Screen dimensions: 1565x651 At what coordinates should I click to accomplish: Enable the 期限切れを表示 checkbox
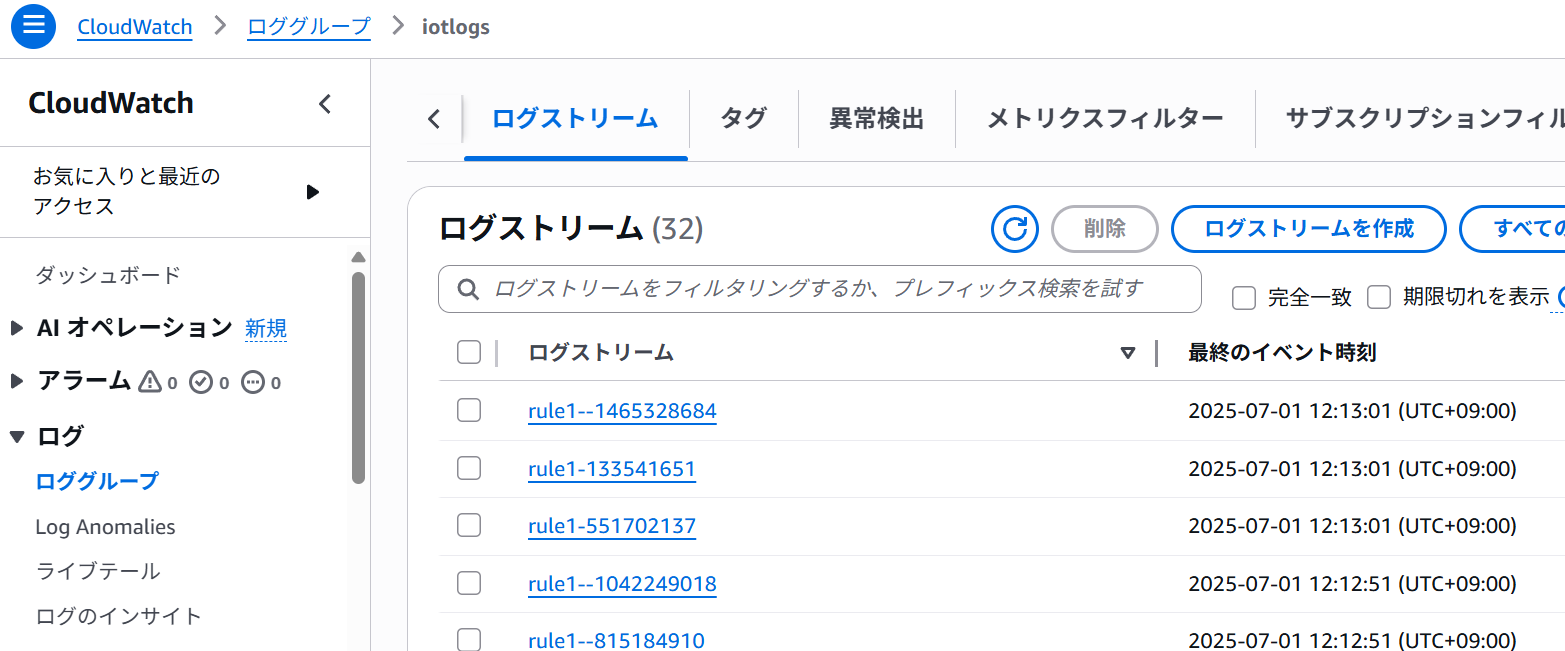coord(1379,297)
